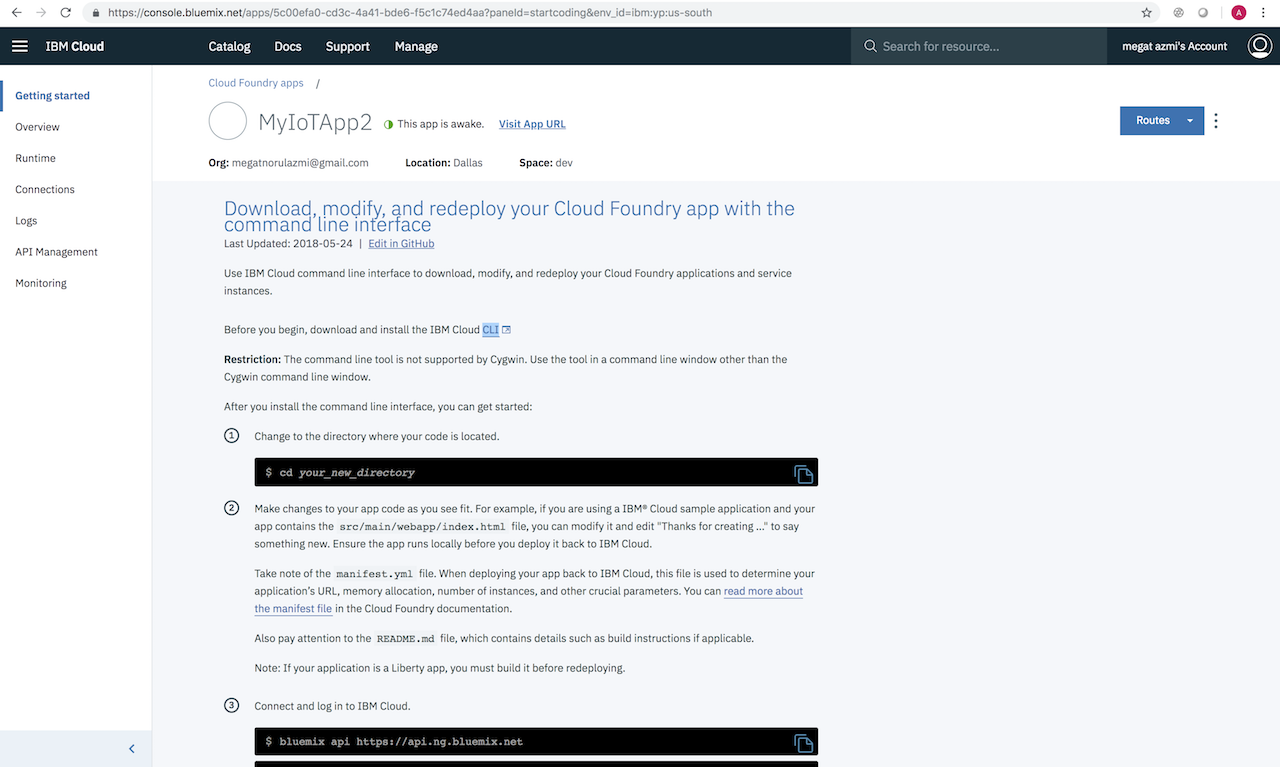Click the MyIoTApp2 app title

pyautogui.click(x=315, y=123)
